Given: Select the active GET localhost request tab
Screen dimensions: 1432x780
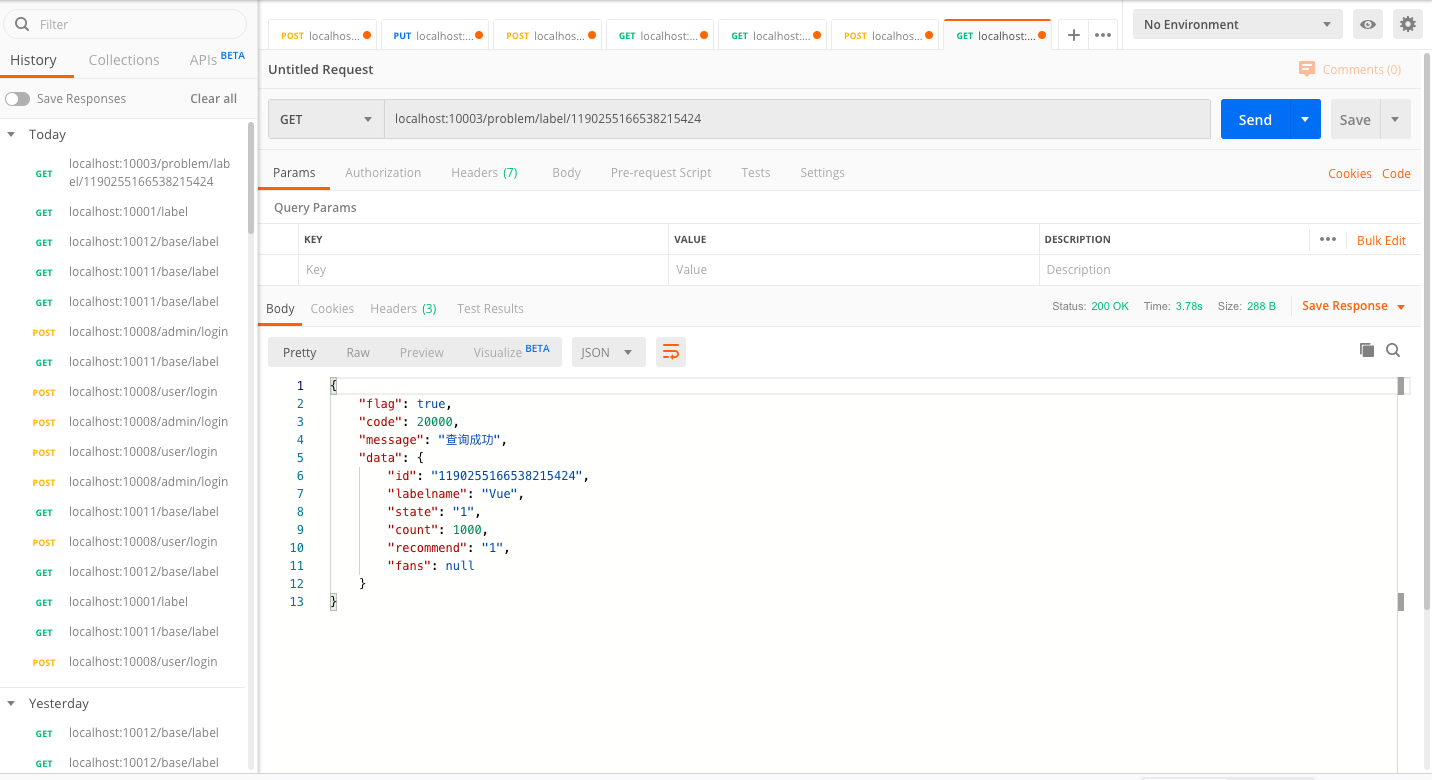Looking at the screenshot, I should click(x=997, y=35).
